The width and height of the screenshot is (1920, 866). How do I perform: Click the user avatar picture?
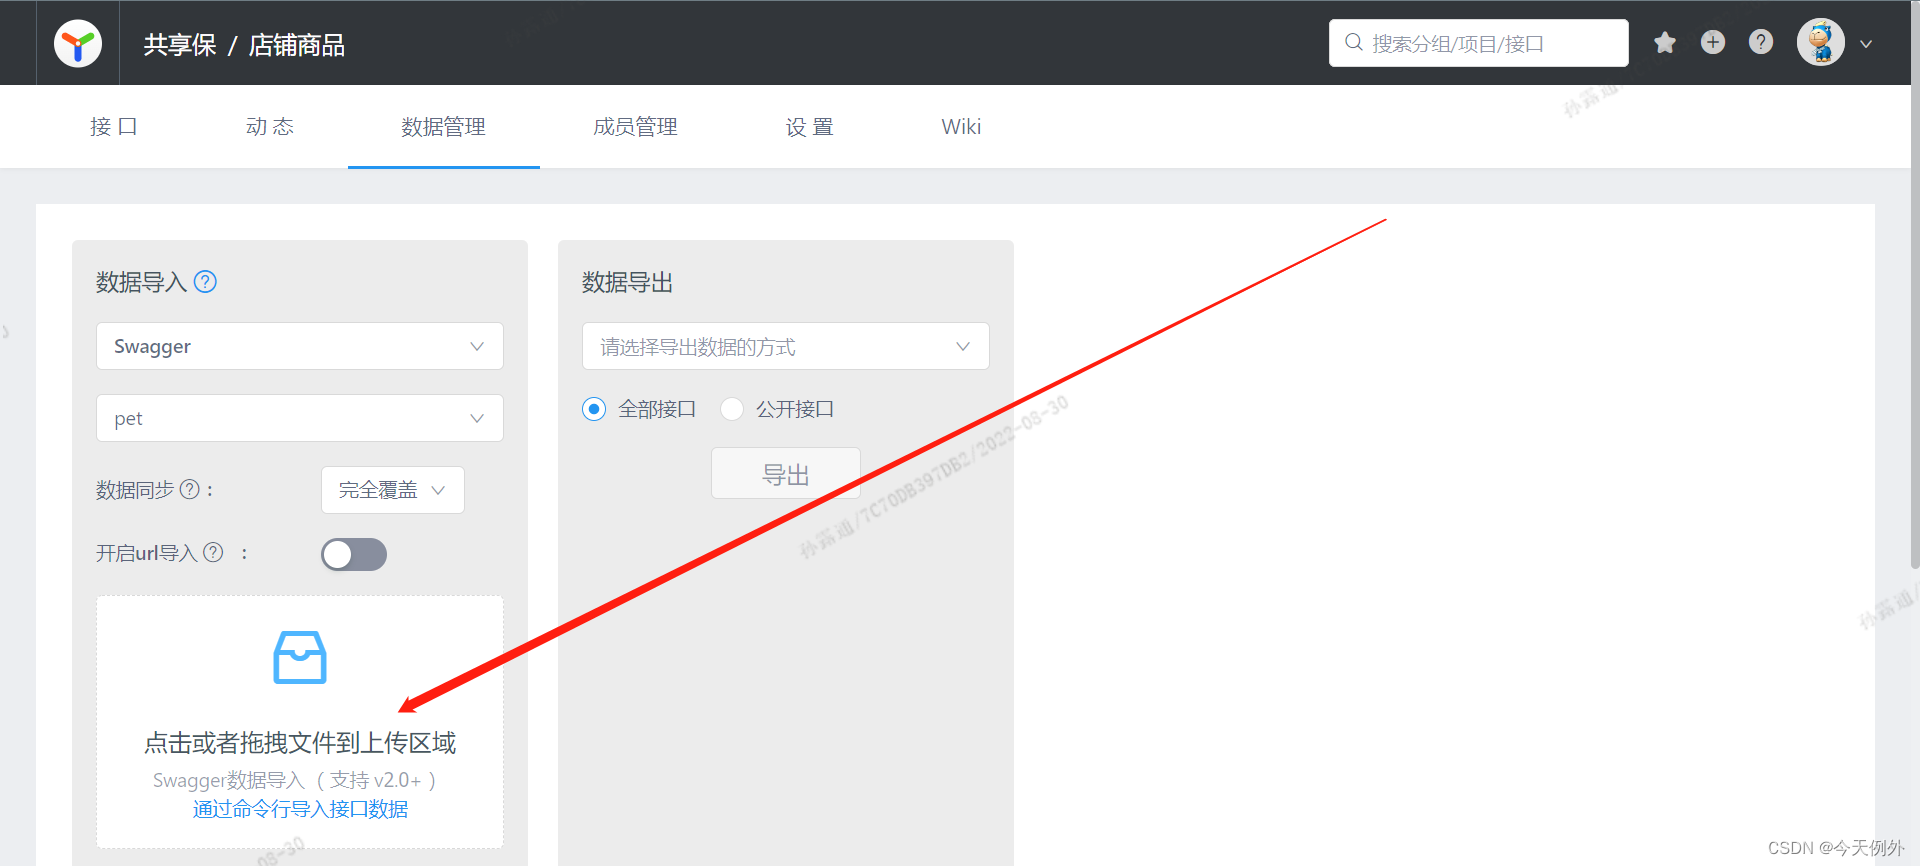pos(1821,43)
